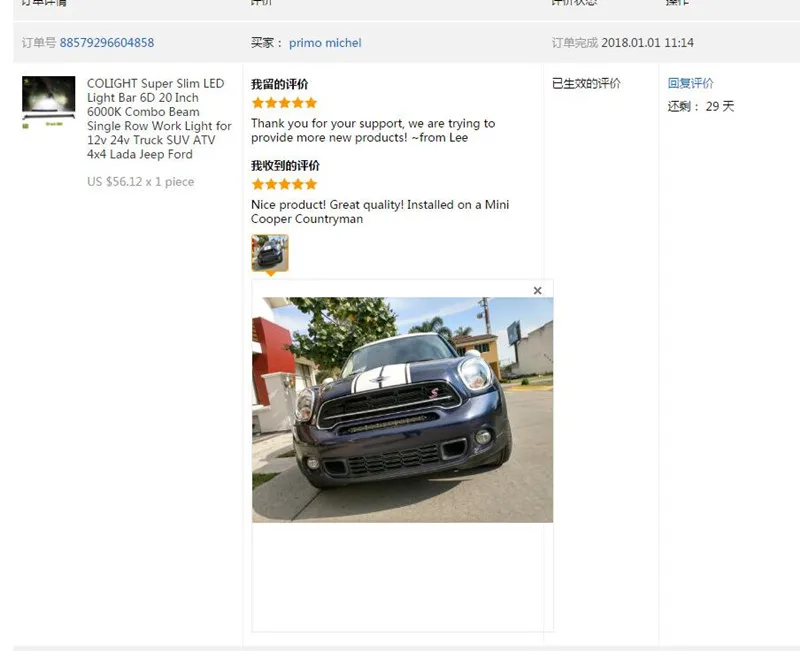Image resolution: width=800 pixels, height=651 pixels.
Task: Click the star rating under 我留的评价
Action: click(x=284, y=103)
